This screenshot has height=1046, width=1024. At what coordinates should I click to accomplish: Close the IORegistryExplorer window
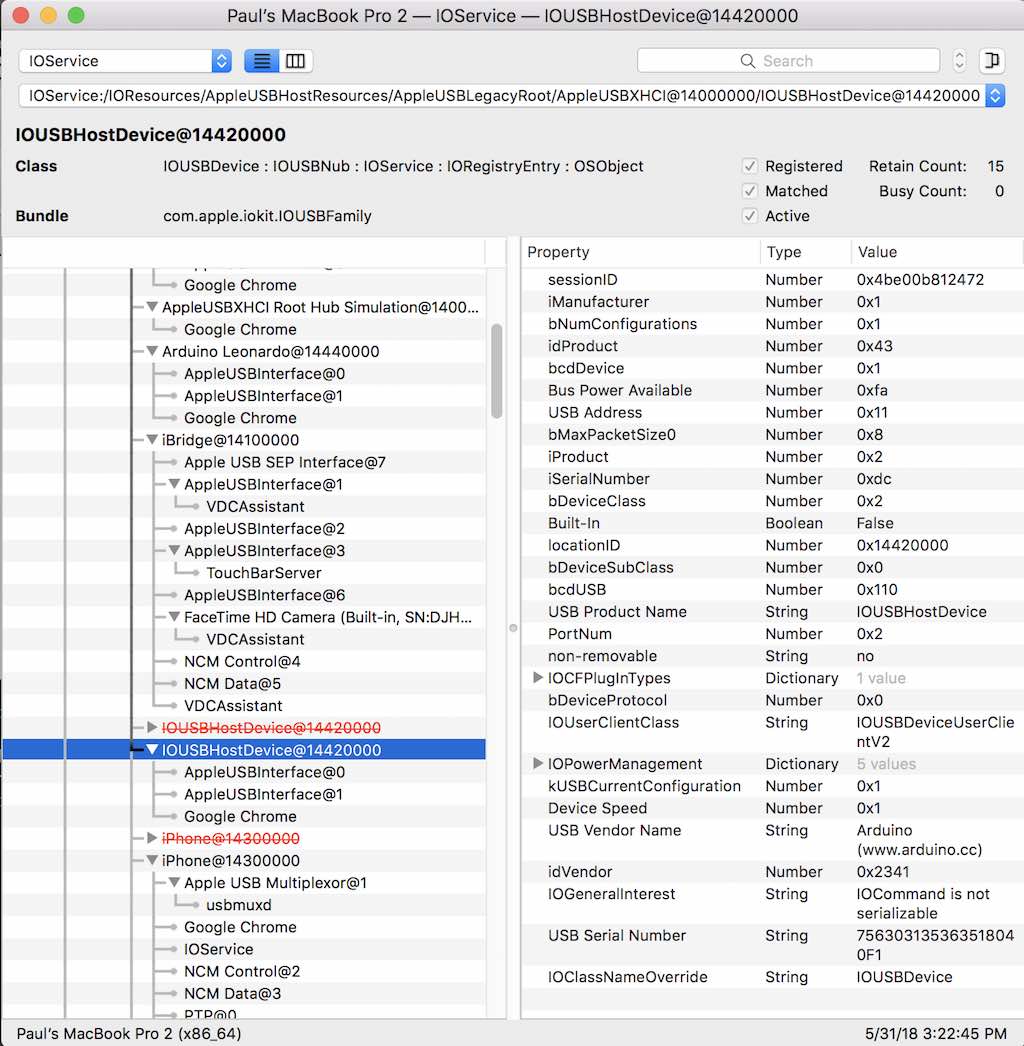click(x=21, y=15)
